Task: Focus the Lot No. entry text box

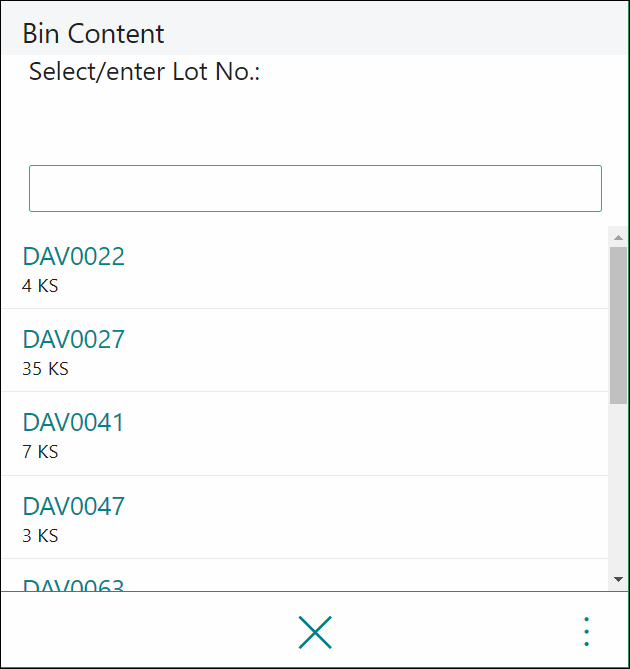Action: (x=315, y=188)
